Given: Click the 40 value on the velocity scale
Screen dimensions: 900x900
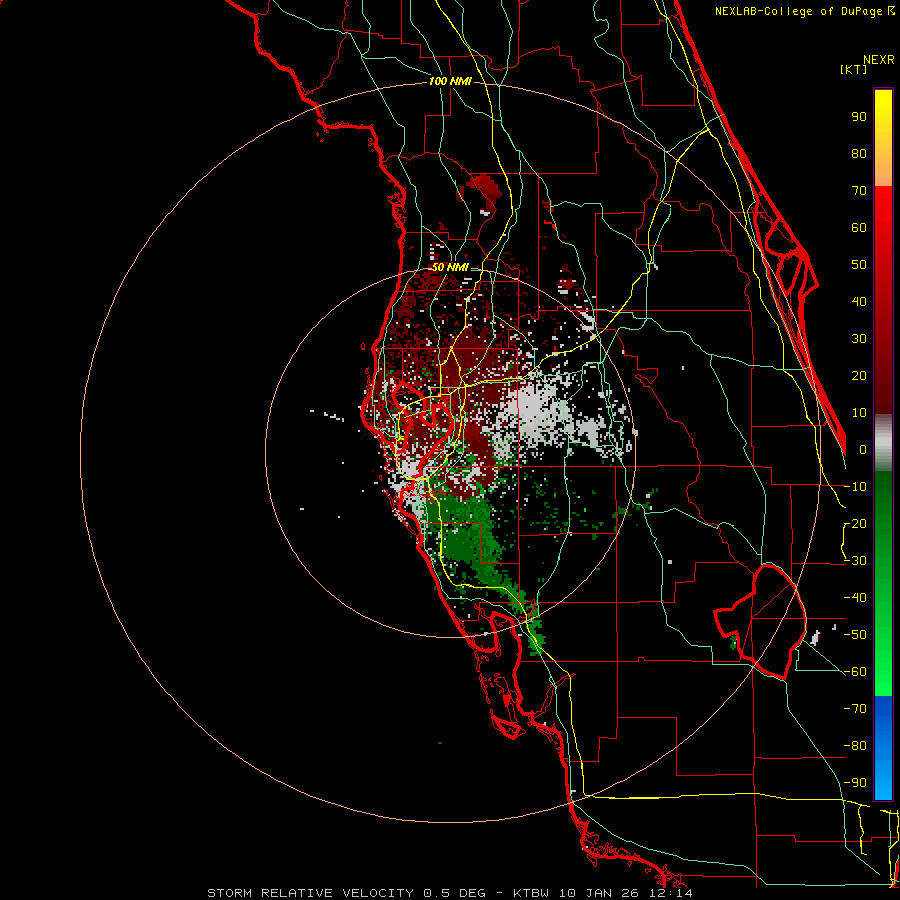Looking at the screenshot, I should coord(859,302).
